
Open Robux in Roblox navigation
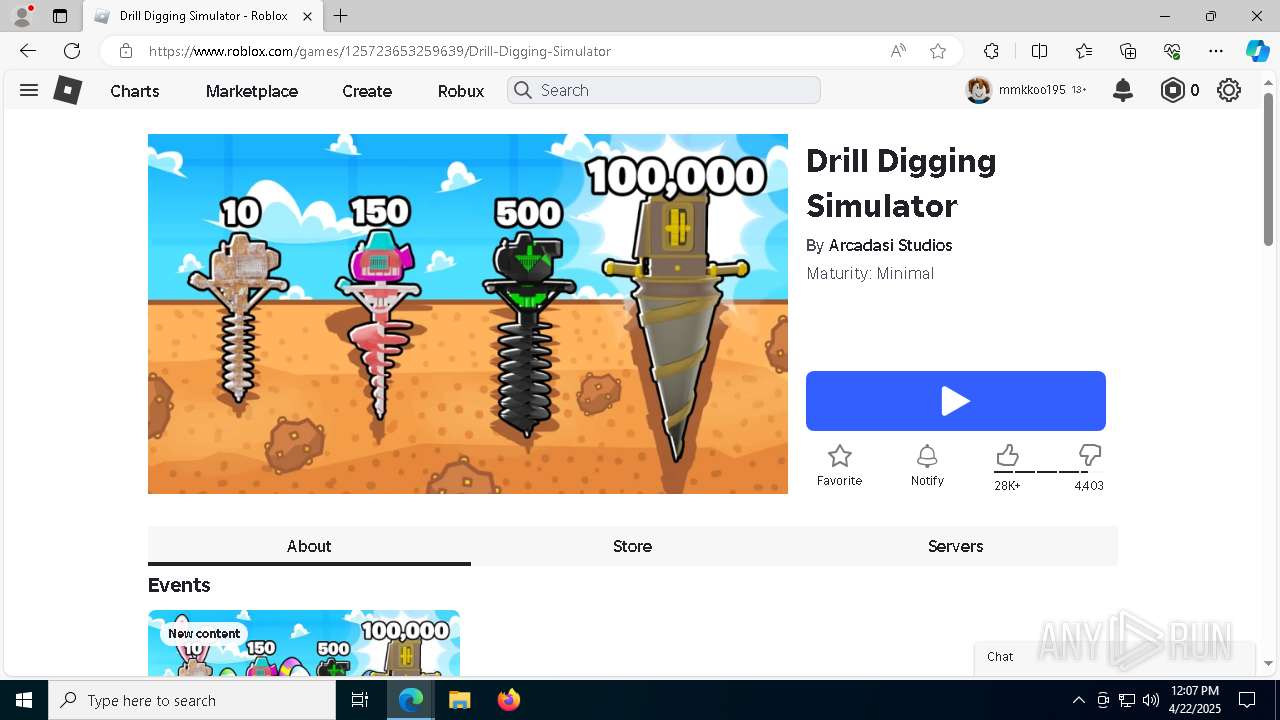pyautogui.click(x=461, y=91)
